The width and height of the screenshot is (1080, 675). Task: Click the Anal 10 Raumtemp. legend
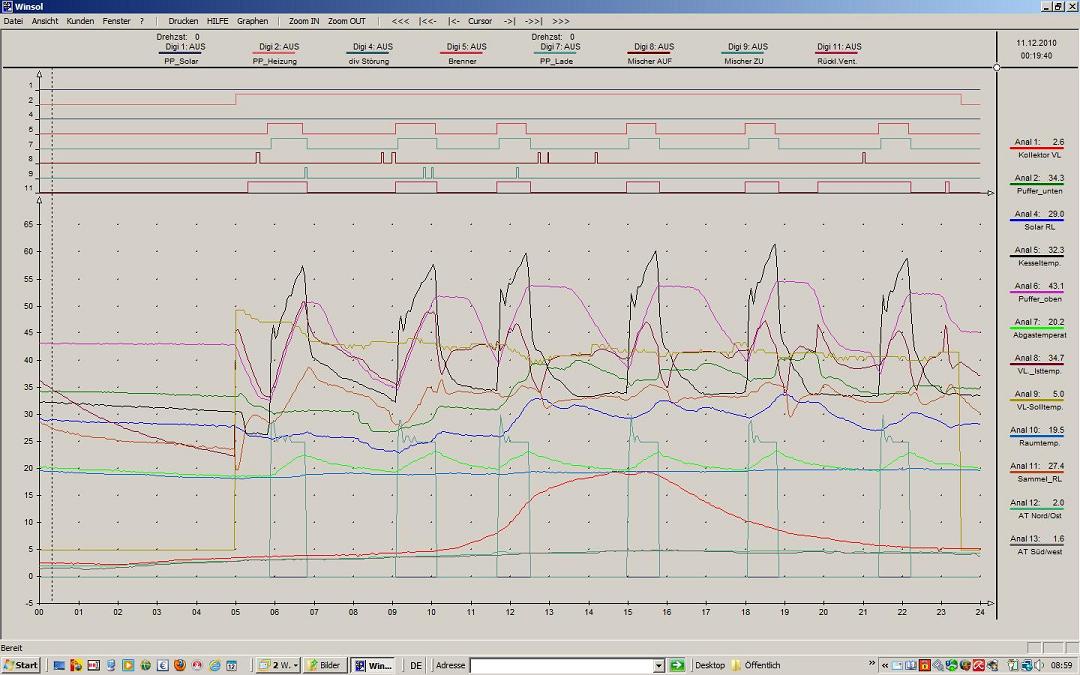tap(1038, 436)
